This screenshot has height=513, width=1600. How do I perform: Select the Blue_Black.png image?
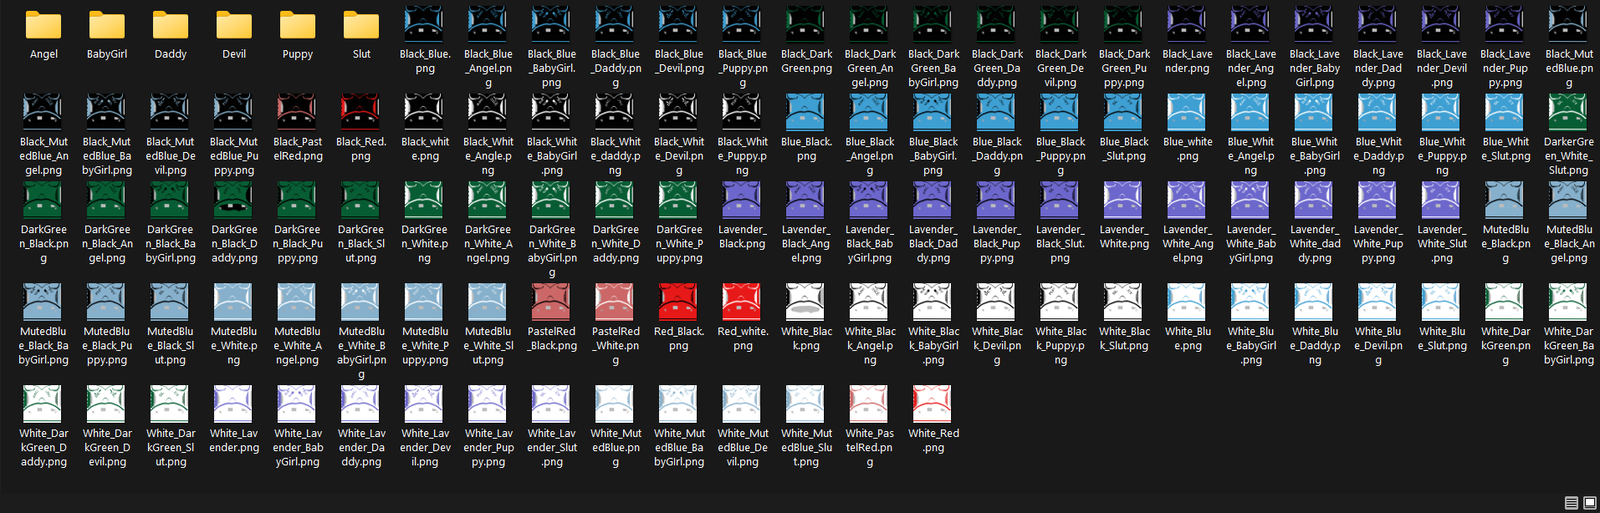pyautogui.click(x=806, y=113)
